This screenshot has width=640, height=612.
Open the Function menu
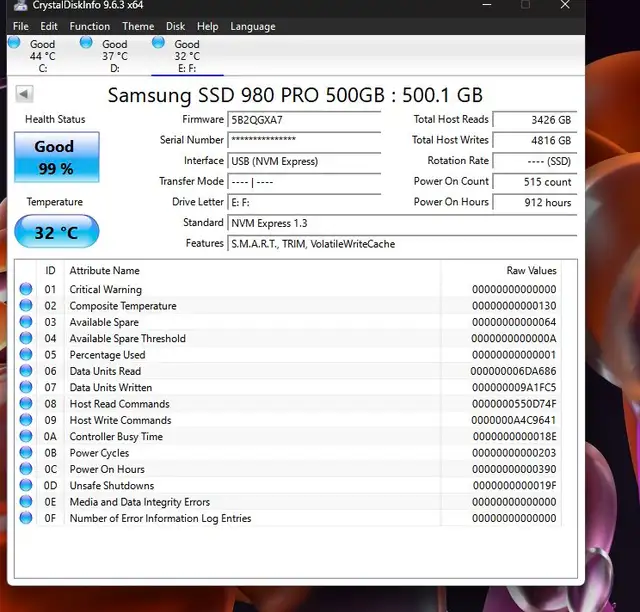[x=89, y=27]
